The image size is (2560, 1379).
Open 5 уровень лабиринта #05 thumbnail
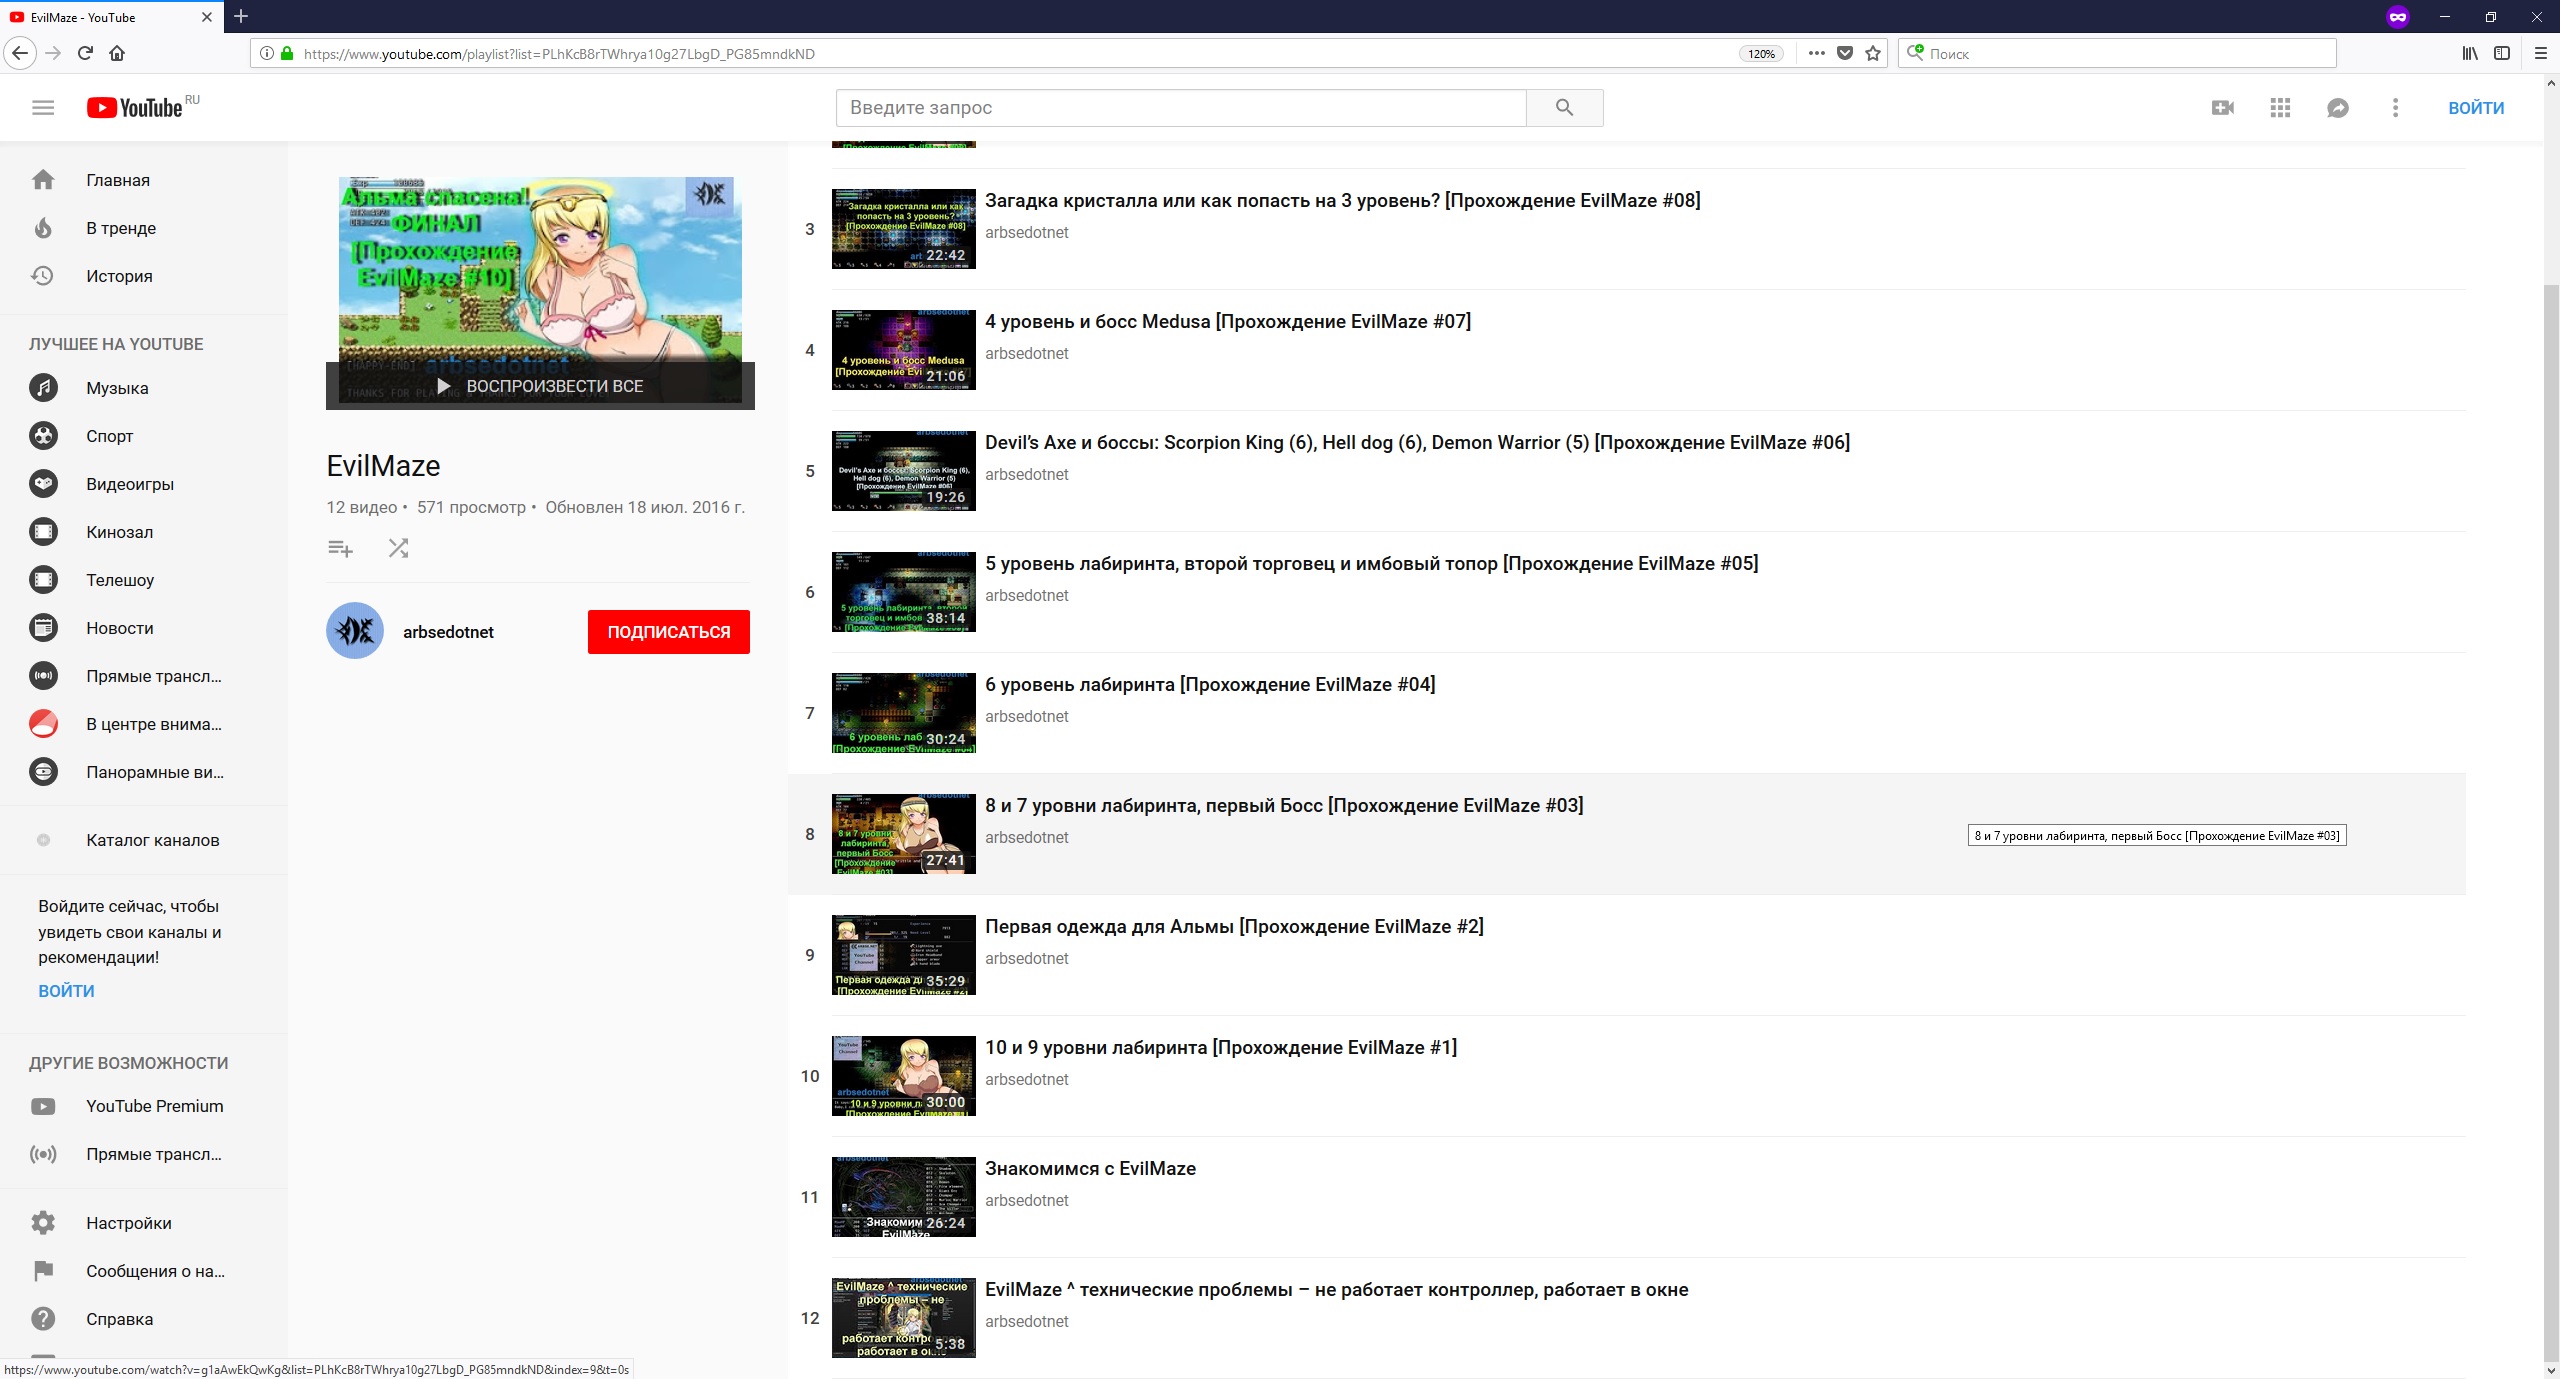tap(904, 592)
